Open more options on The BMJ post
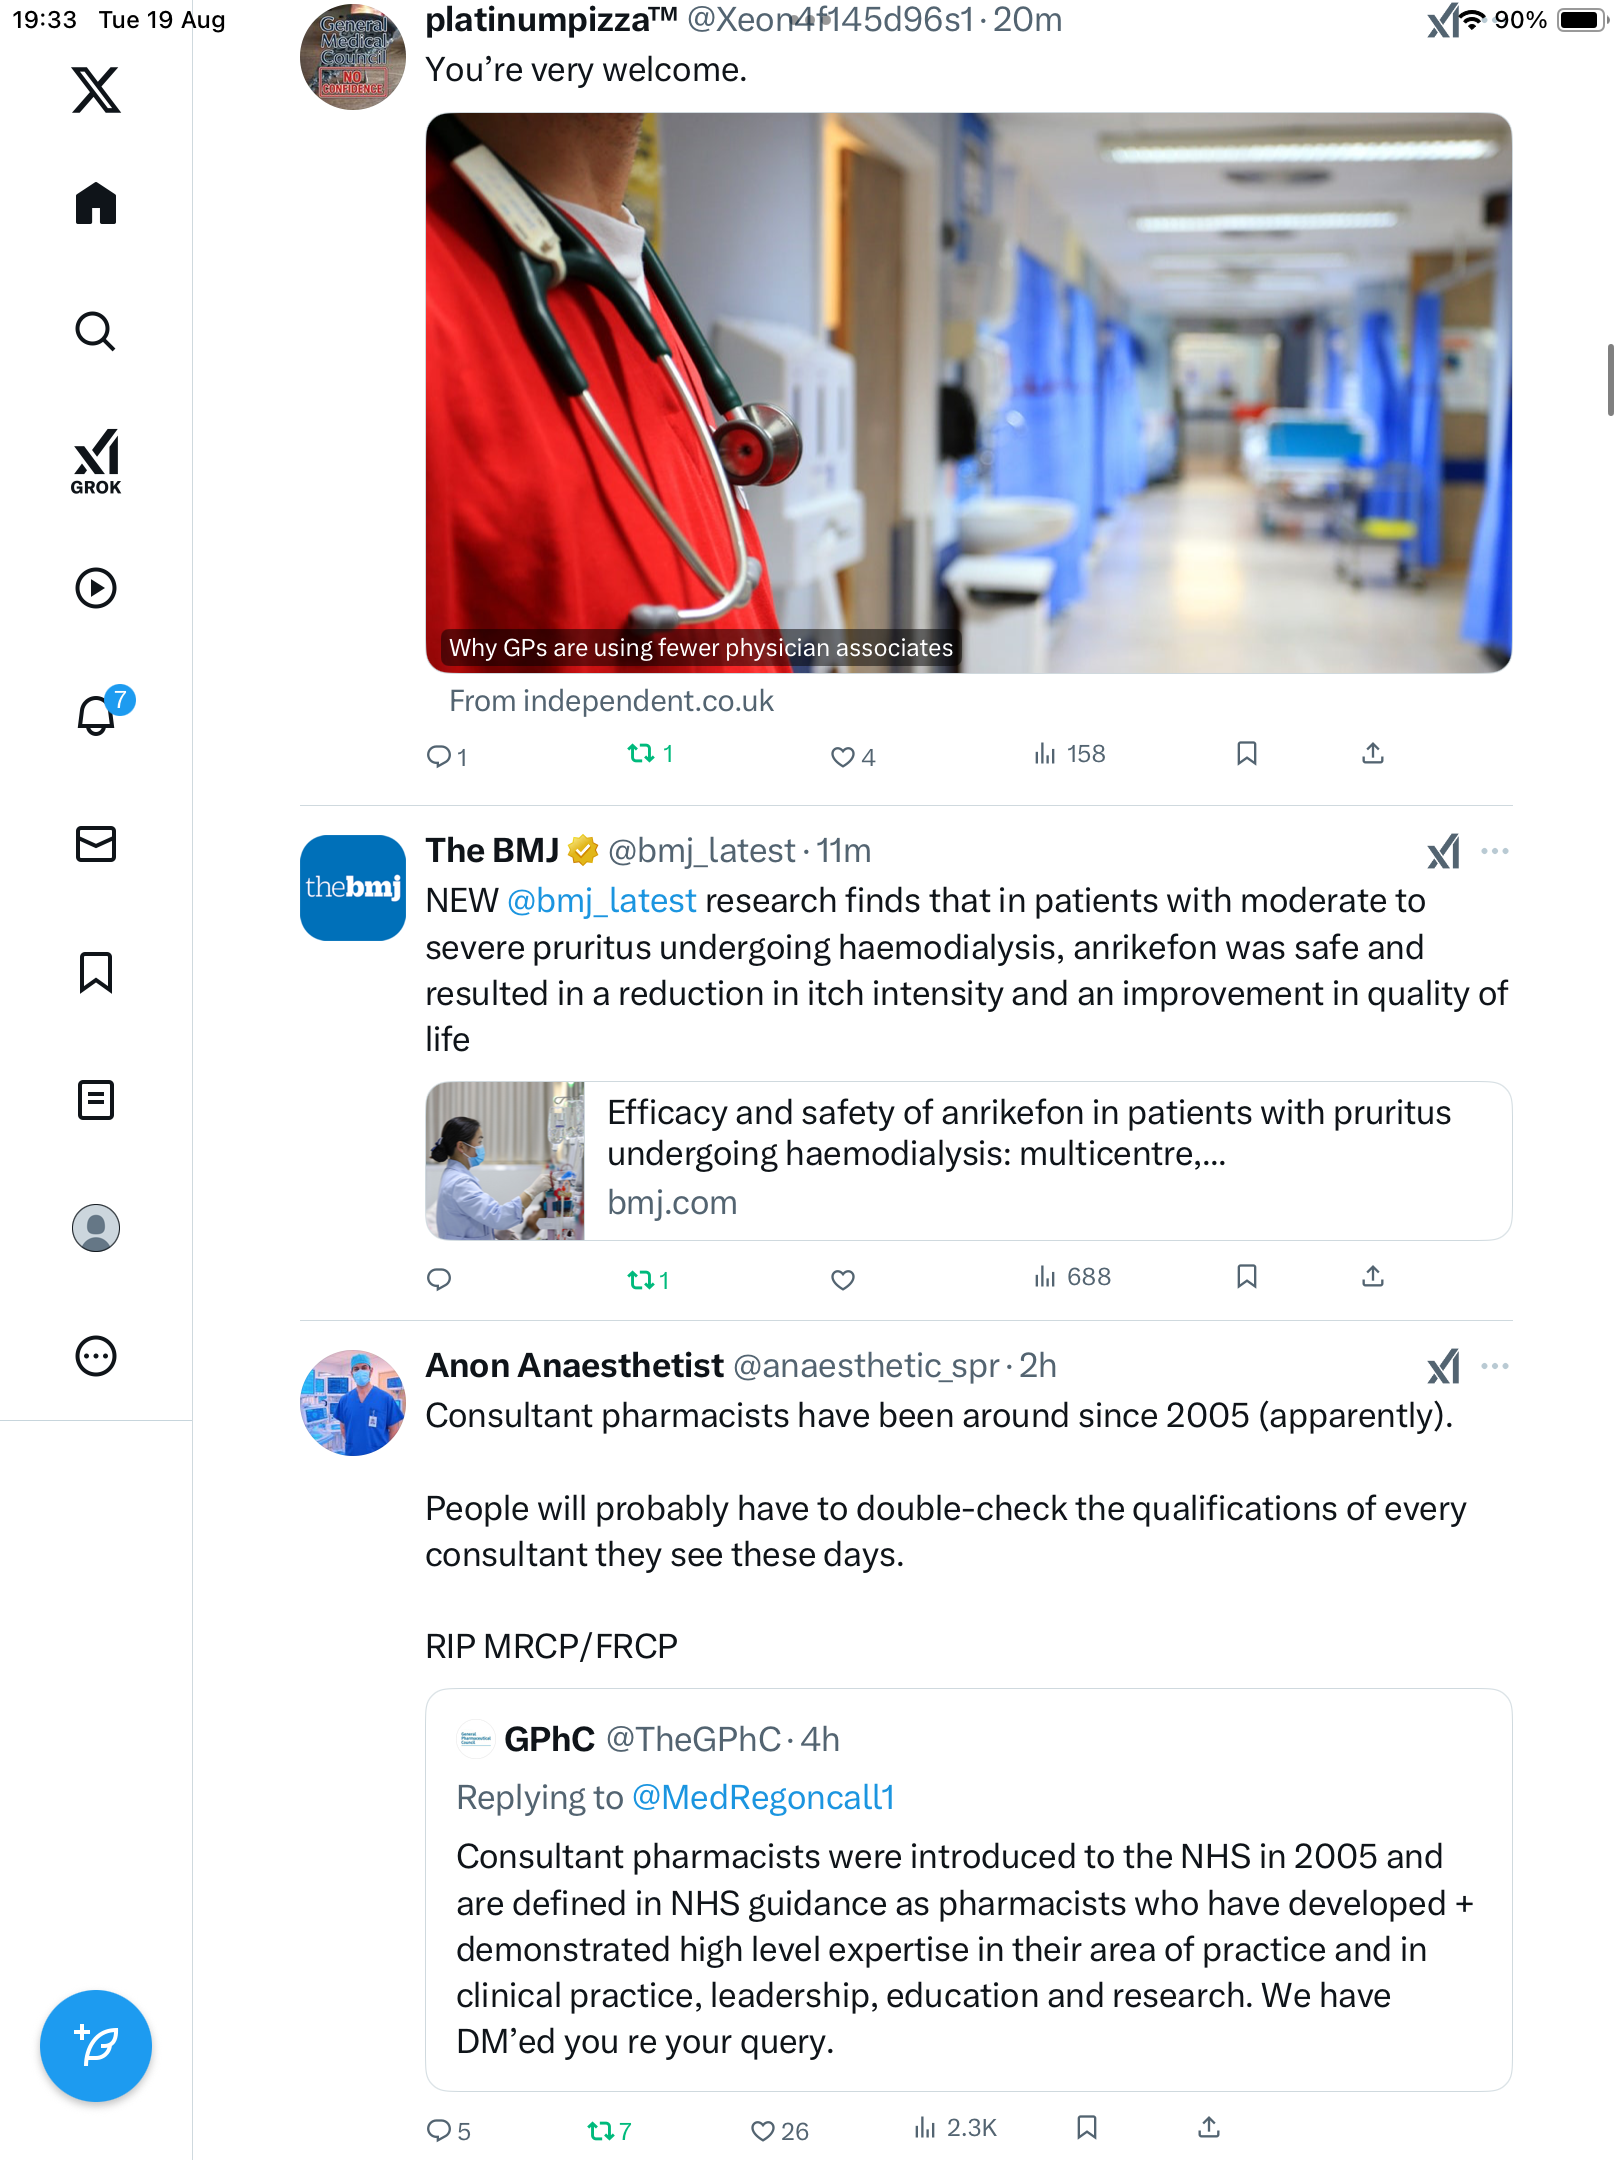 [1495, 851]
